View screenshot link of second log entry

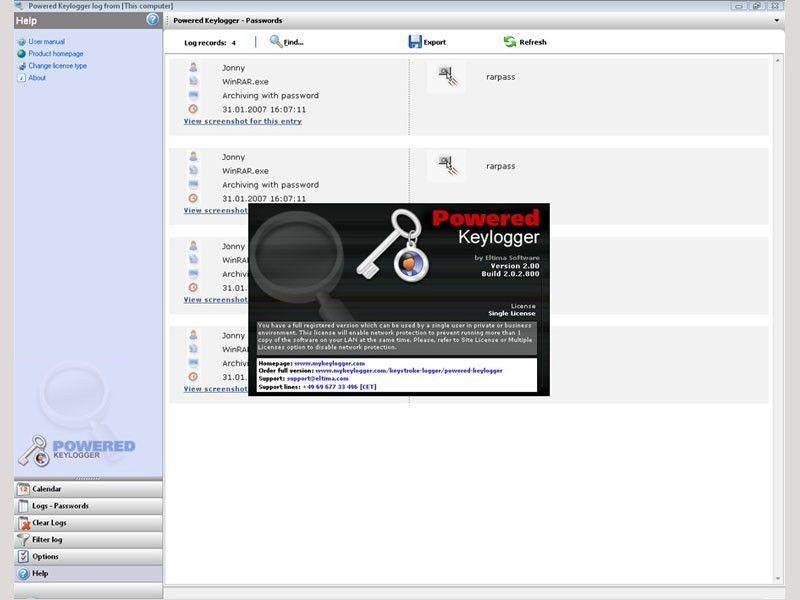(215, 211)
